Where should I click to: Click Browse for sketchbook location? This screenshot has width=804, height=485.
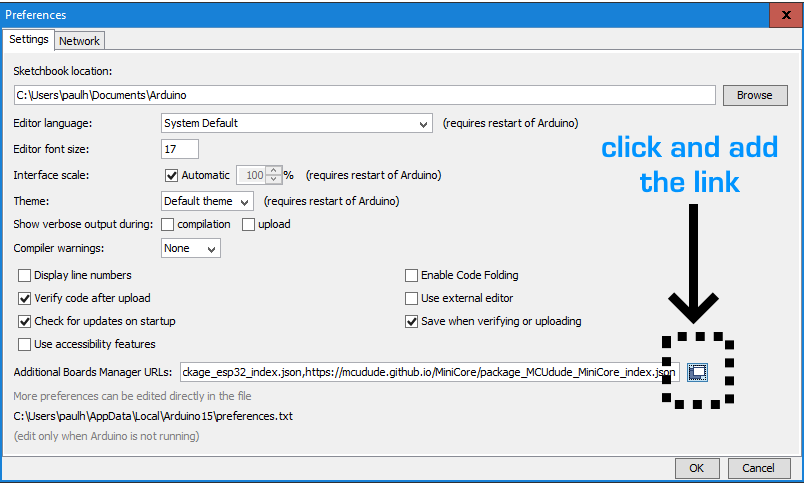click(x=754, y=95)
